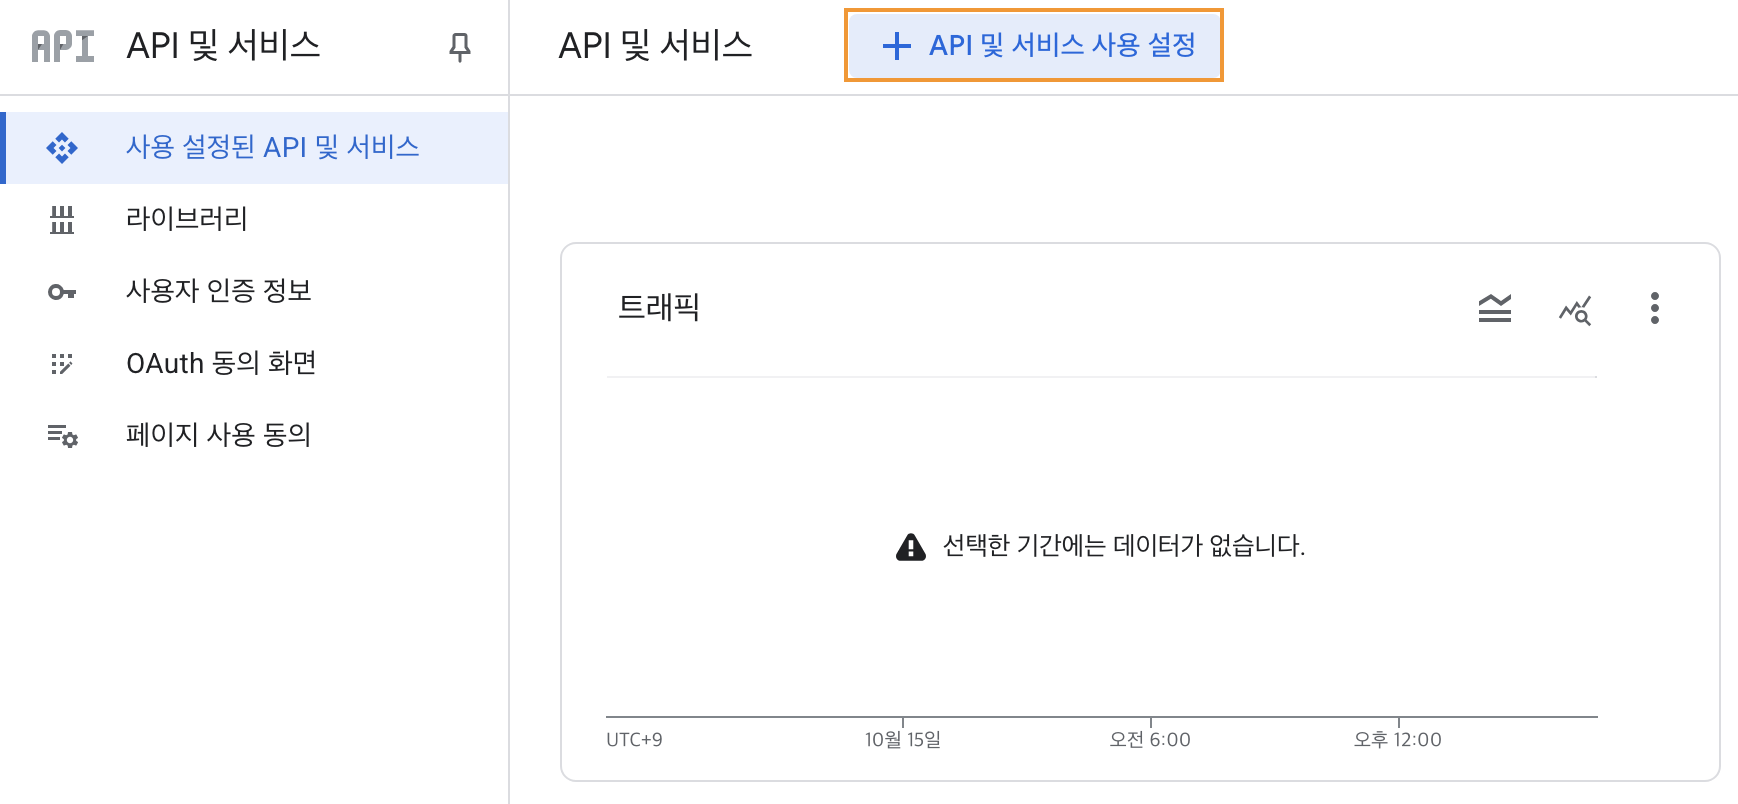Click the key icon next to 사용자 인증 정보
Image resolution: width=1738 pixels, height=804 pixels.
[62, 292]
